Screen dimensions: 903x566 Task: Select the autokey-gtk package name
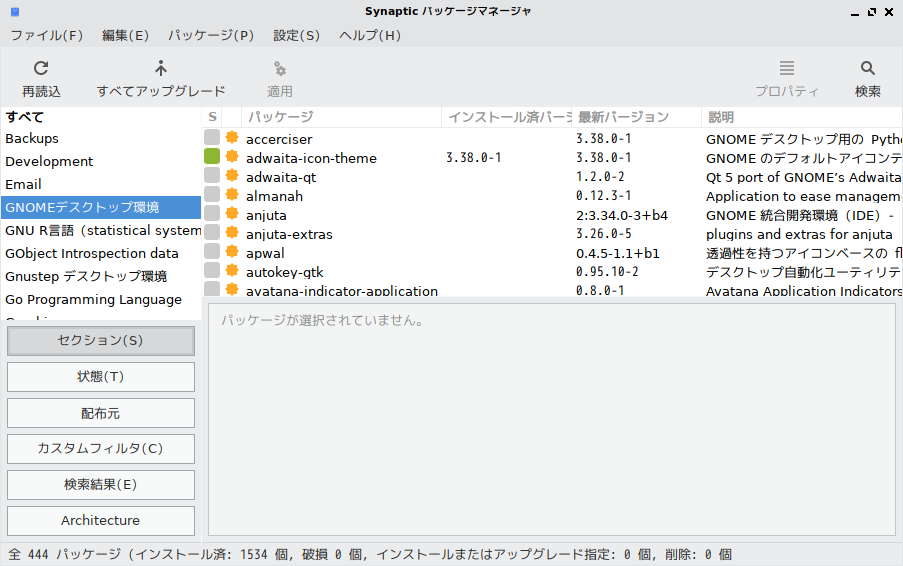284,272
